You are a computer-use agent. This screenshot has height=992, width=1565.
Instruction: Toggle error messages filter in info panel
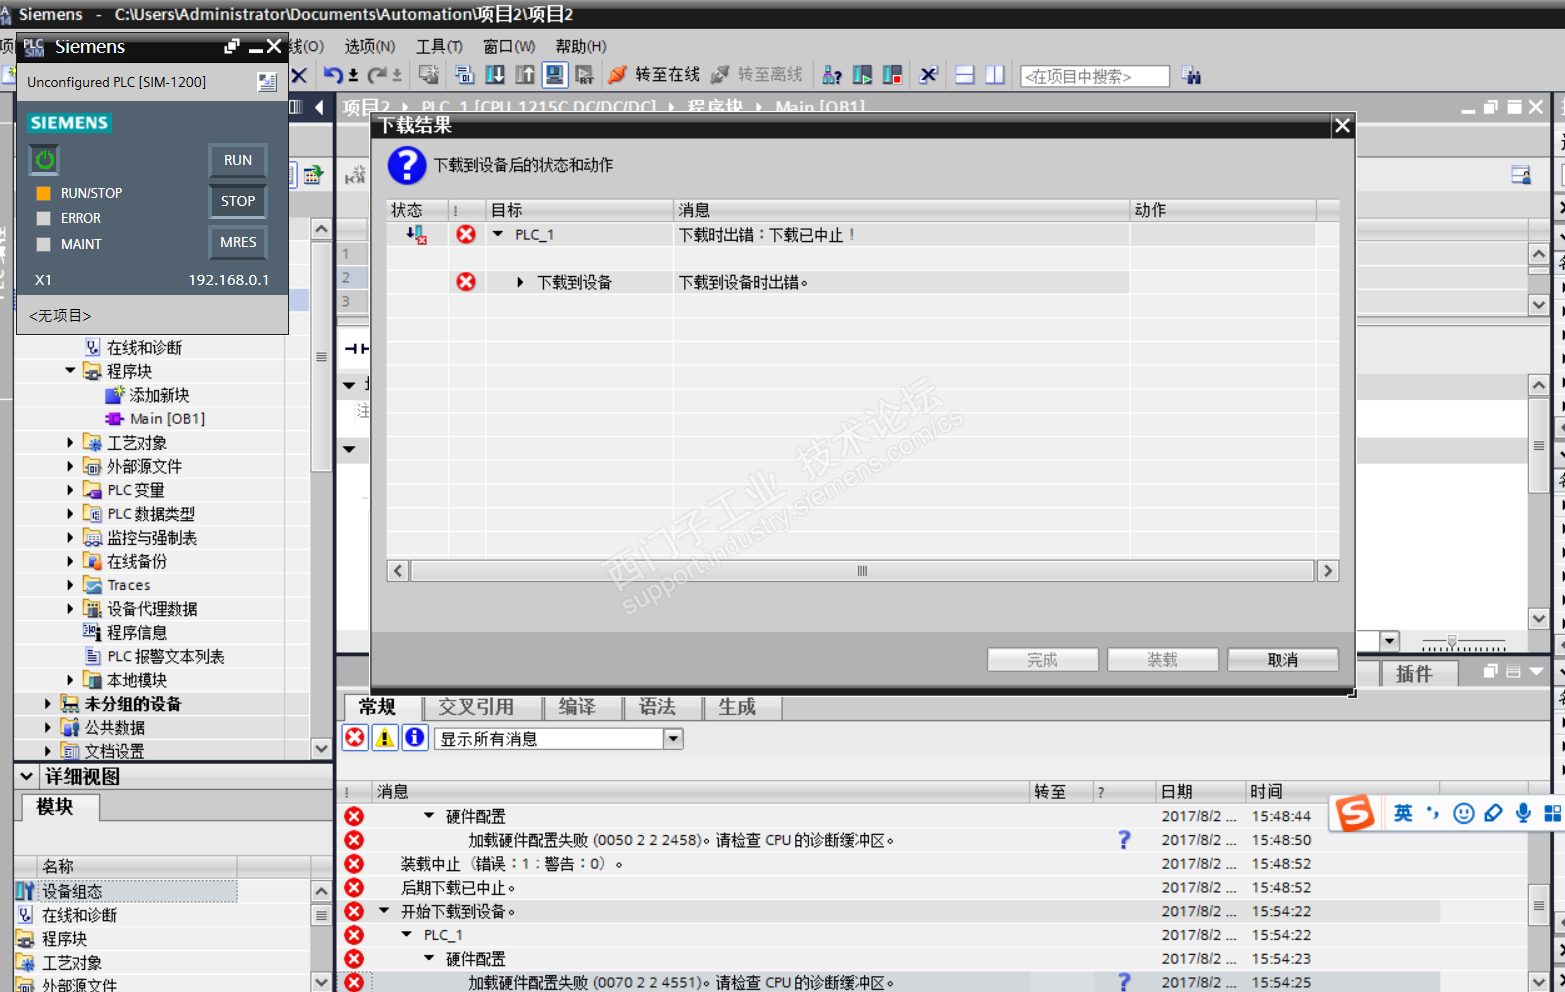(355, 738)
